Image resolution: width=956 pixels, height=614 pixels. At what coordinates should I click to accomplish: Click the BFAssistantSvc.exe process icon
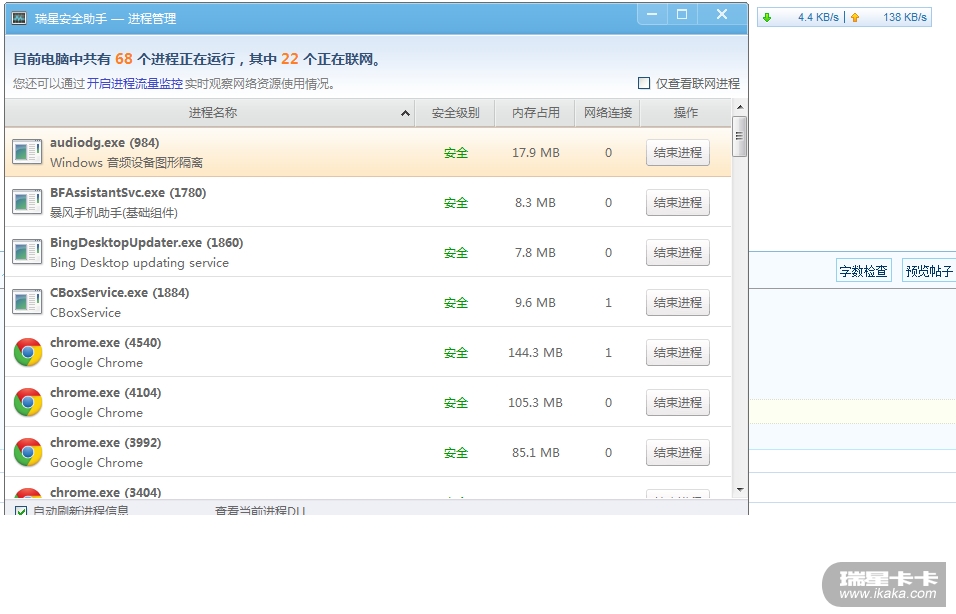pyautogui.click(x=27, y=202)
